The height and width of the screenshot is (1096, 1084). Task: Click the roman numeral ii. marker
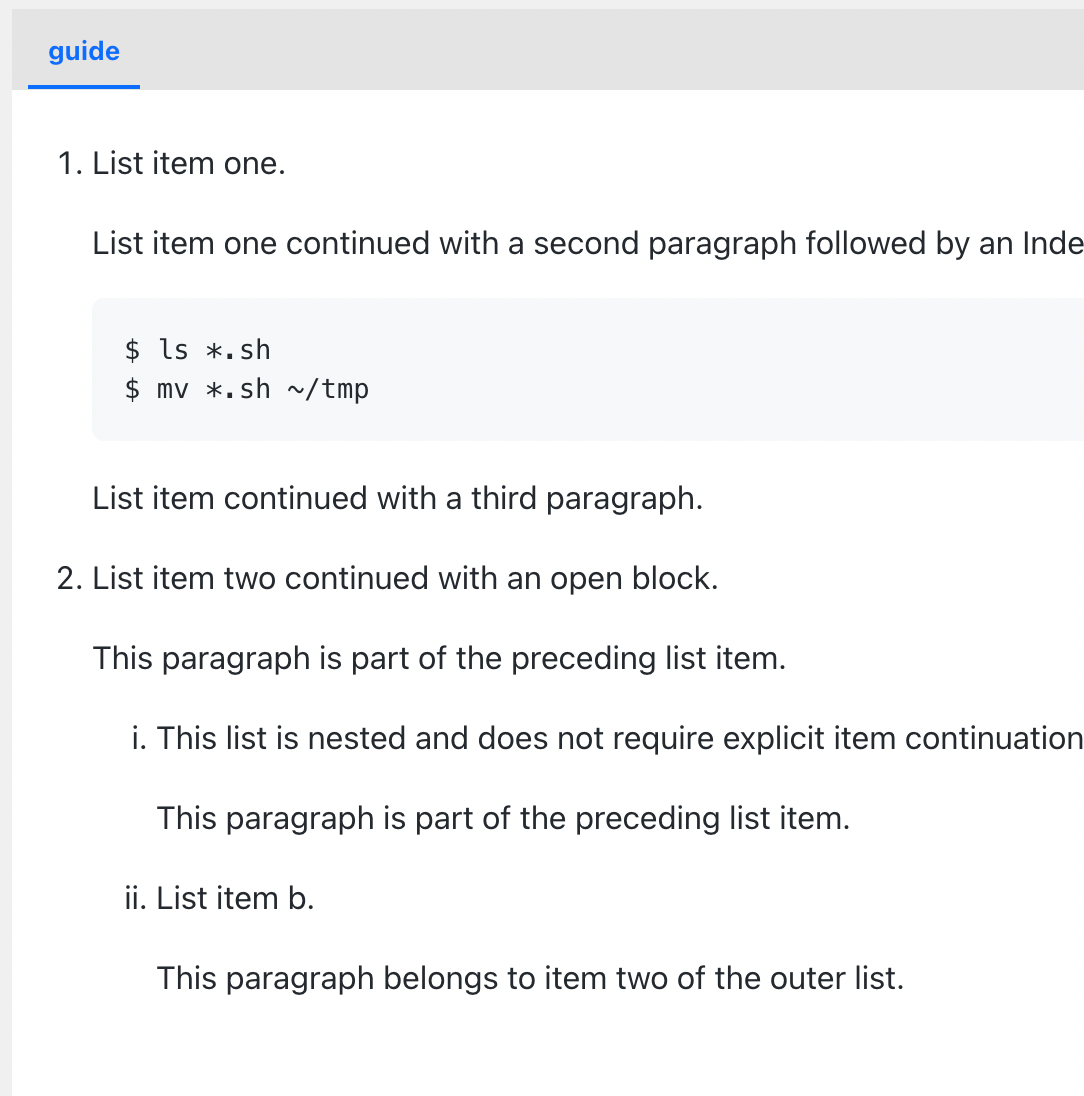click(136, 898)
